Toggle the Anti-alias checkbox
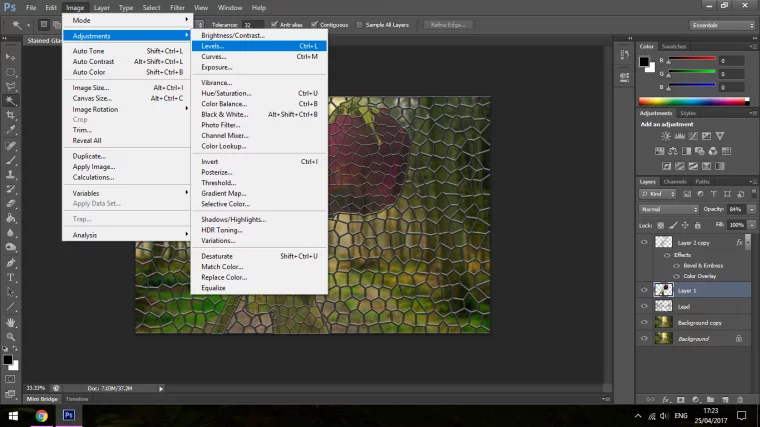Viewport: 760px width, 427px height. (x=274, y=25)
